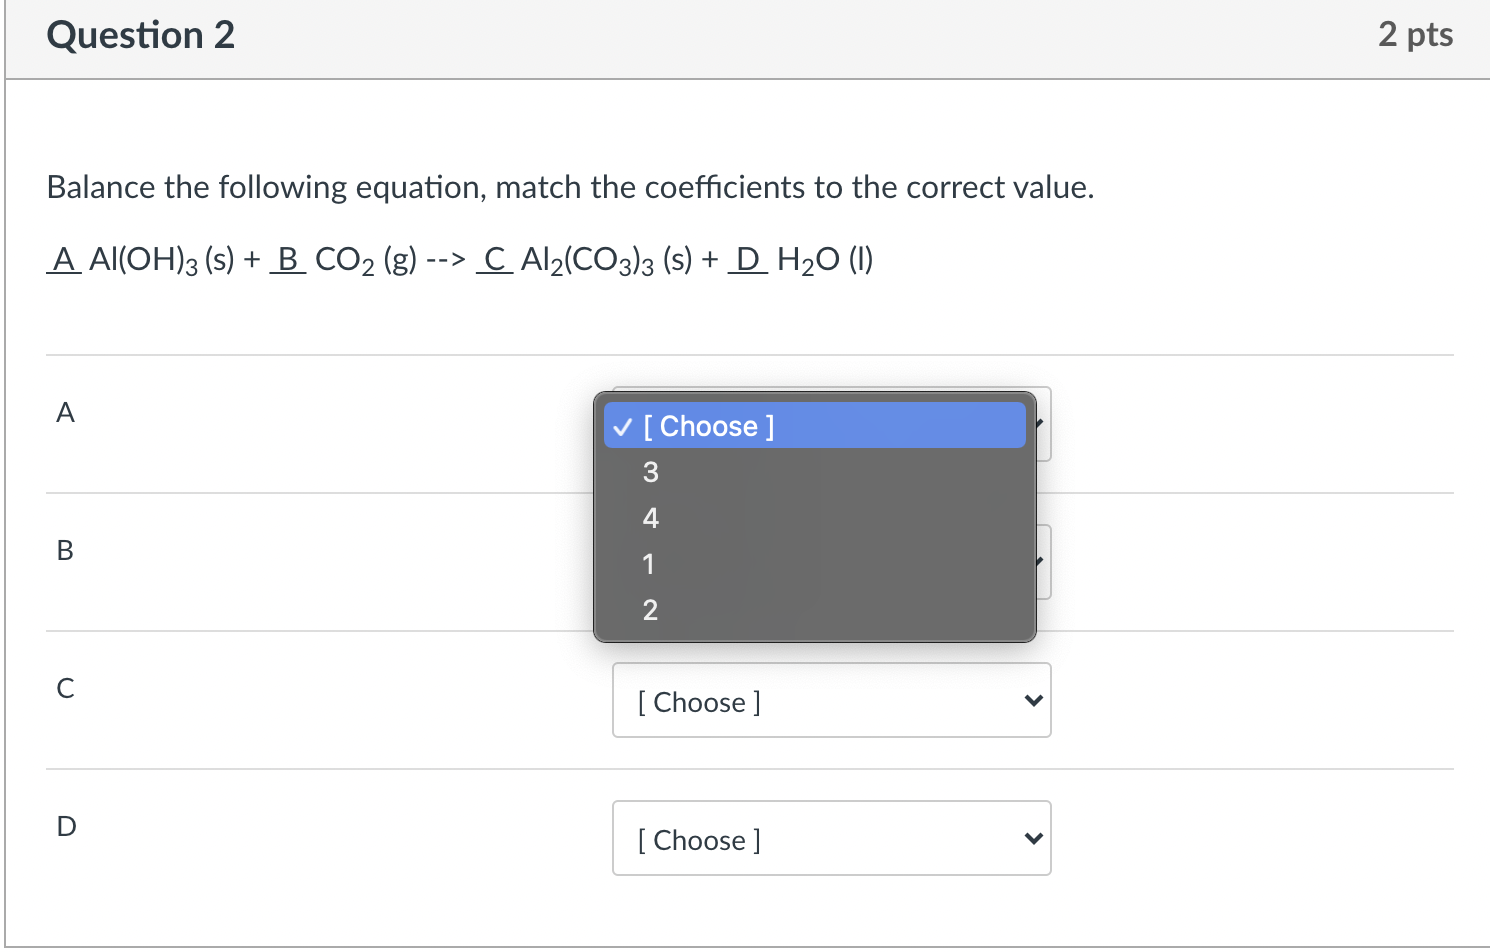Click the Balance the following equation instruction text
This screenshot has height=952, width=1490.
[x=571, y=187]
